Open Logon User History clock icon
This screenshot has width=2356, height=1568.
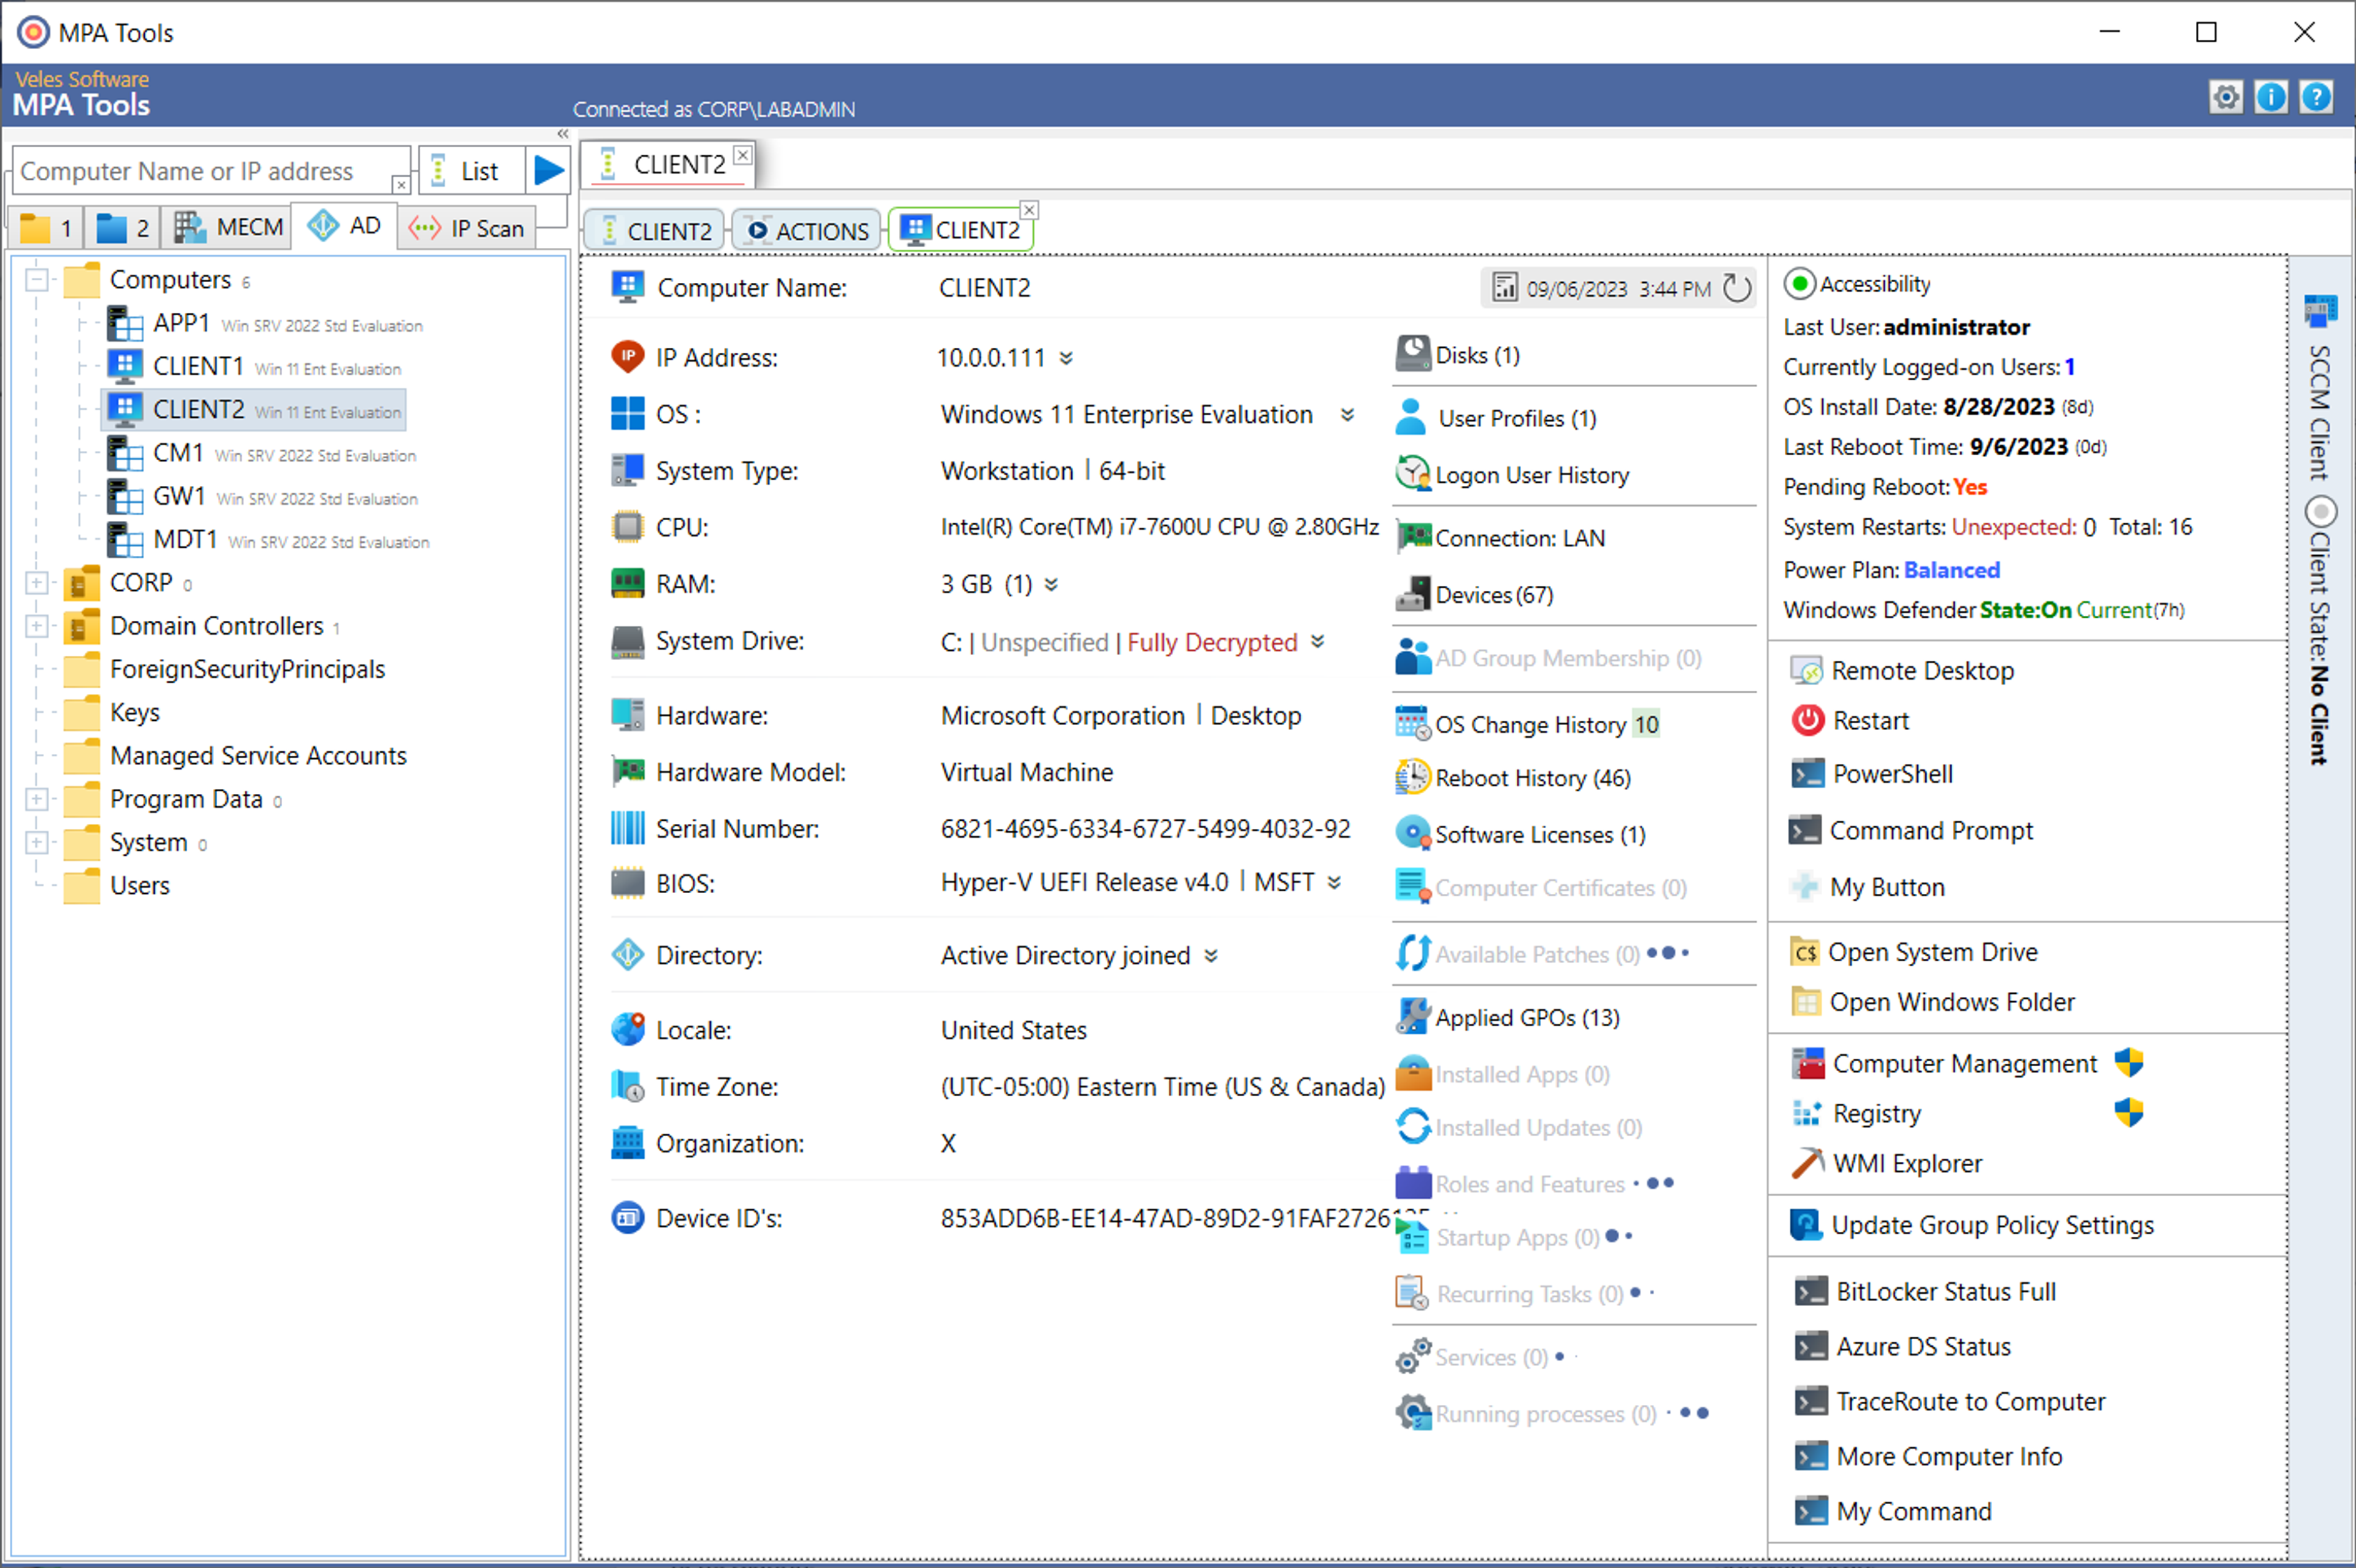1412,474
